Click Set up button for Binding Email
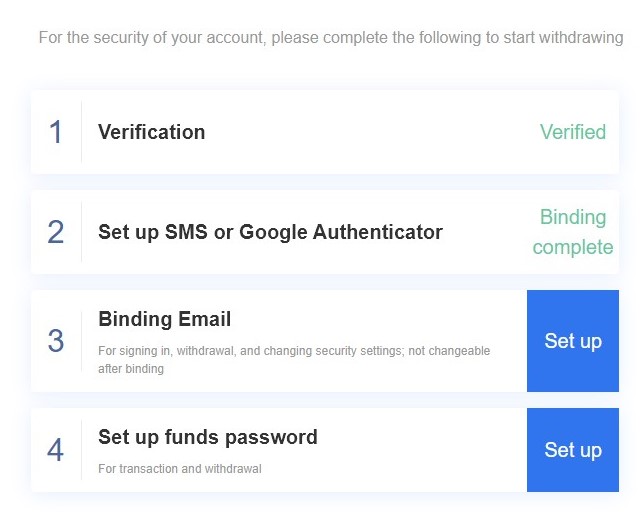 click(x=573, y=341)
